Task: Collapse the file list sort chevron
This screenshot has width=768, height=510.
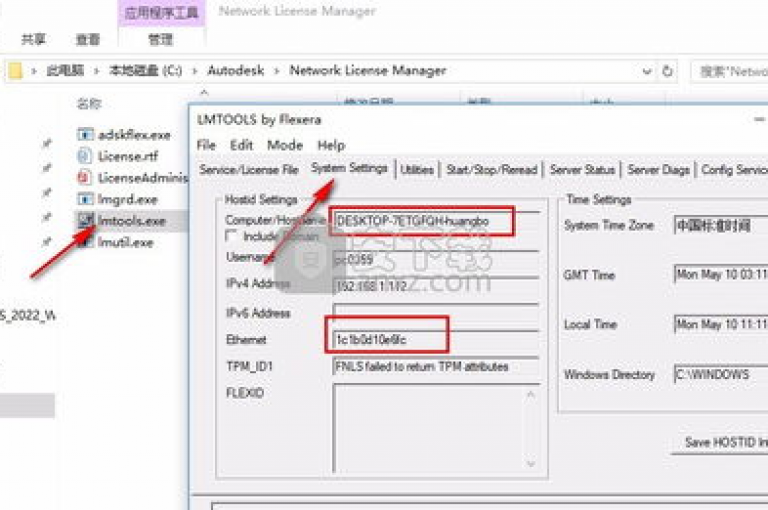Action: click(x=204, y=92)
